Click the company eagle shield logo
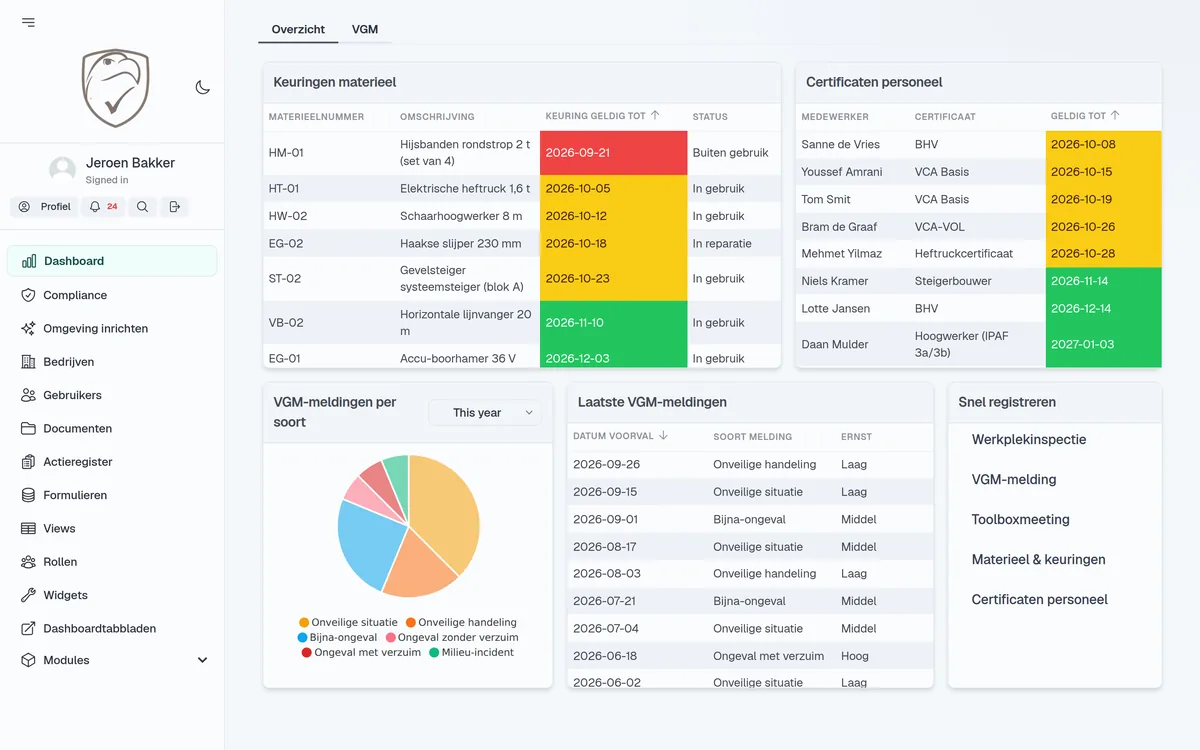Screen dimensions: 1200x750 tap(115, 87)
